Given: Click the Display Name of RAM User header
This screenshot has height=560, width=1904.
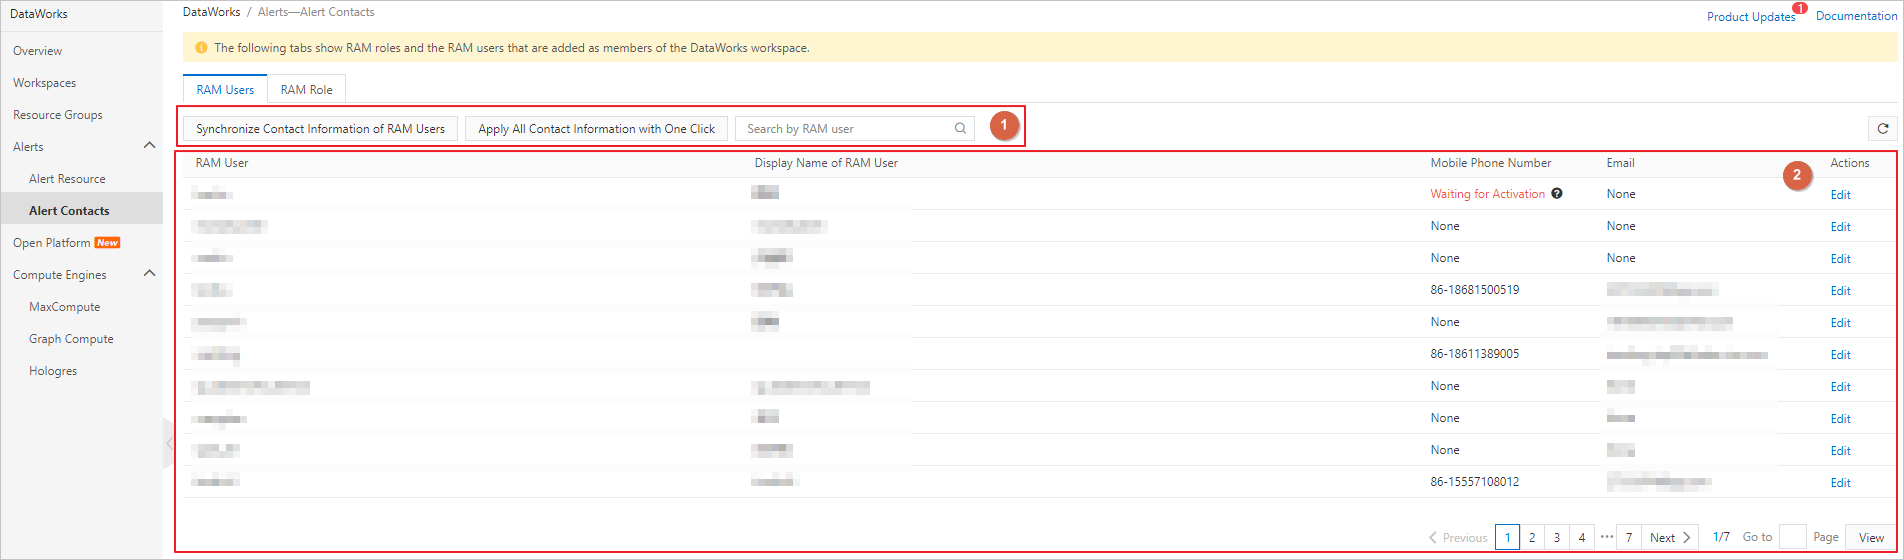Looking at the screenshot, I should pyautogui.click(x=826, y=163).
